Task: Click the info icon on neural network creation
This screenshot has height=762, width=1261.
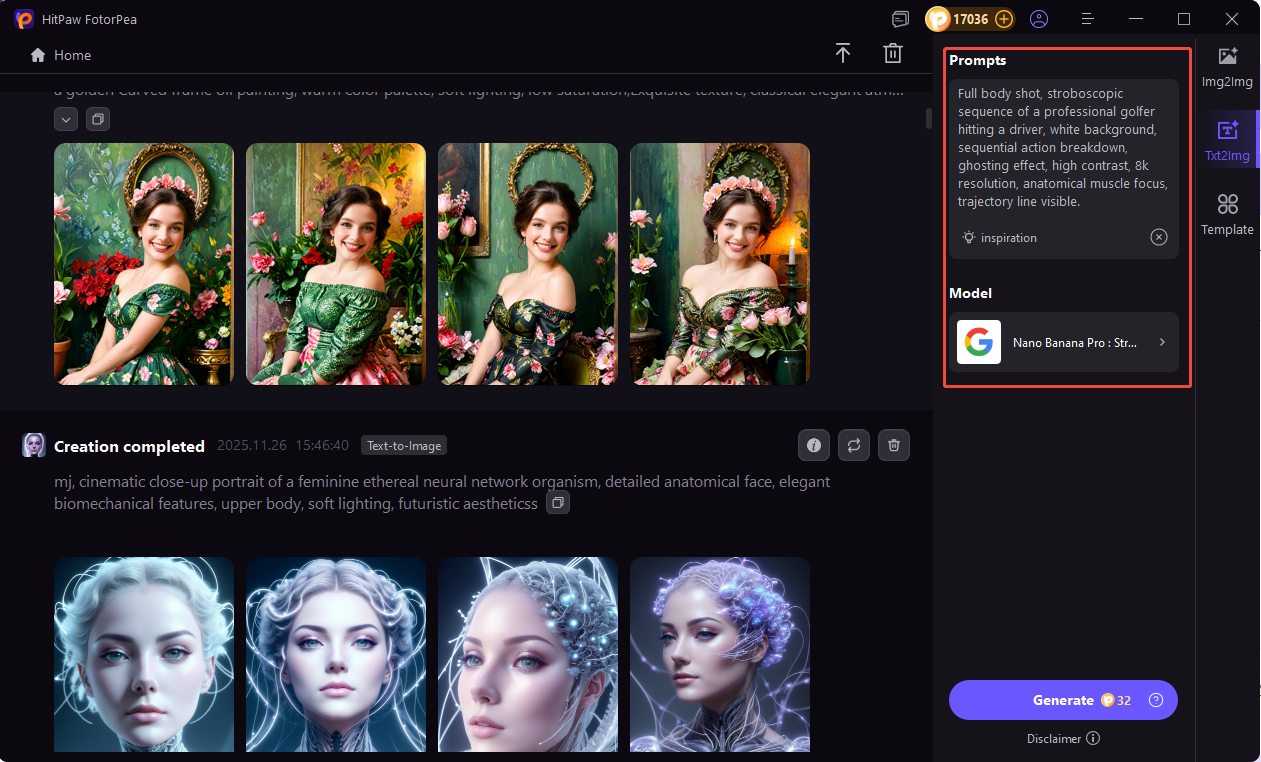Action: pyautogui.click(x=814, y=446)
